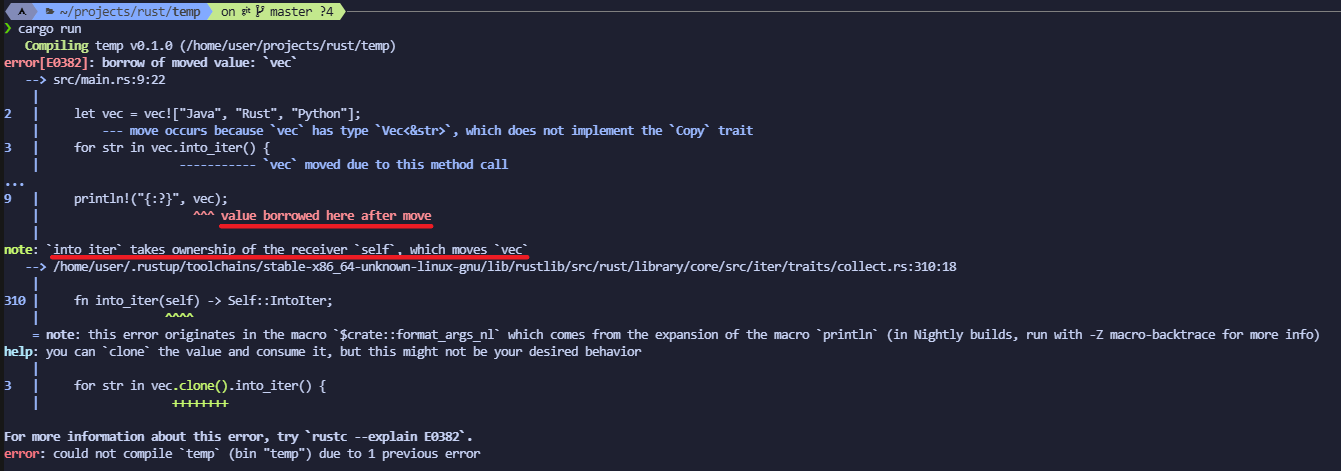Viewport: 1341px width, 471px height.
Task: Click the green prompt arrow before cargo run
Action: (7, 29)
